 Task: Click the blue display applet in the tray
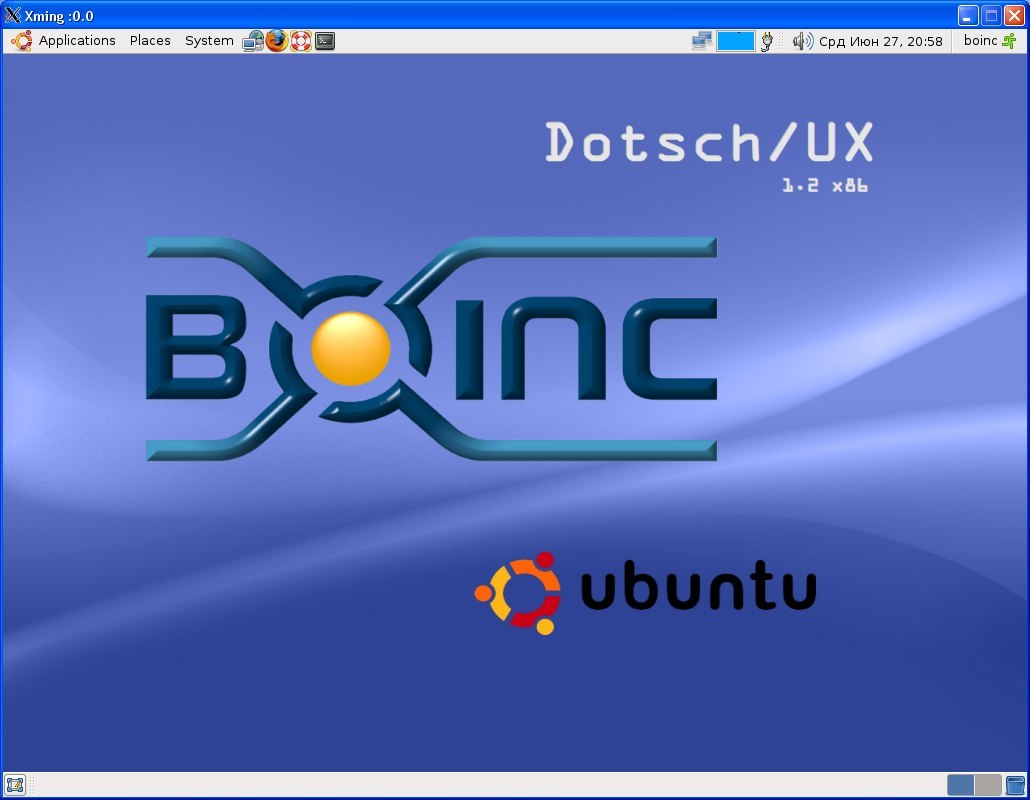point(736,40)
